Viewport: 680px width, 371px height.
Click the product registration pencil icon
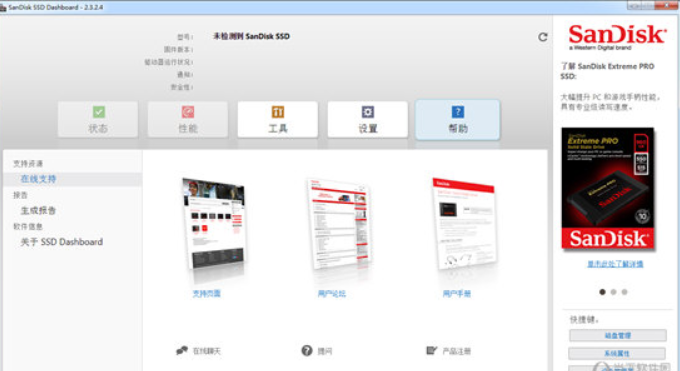click(x=432, y=350)
